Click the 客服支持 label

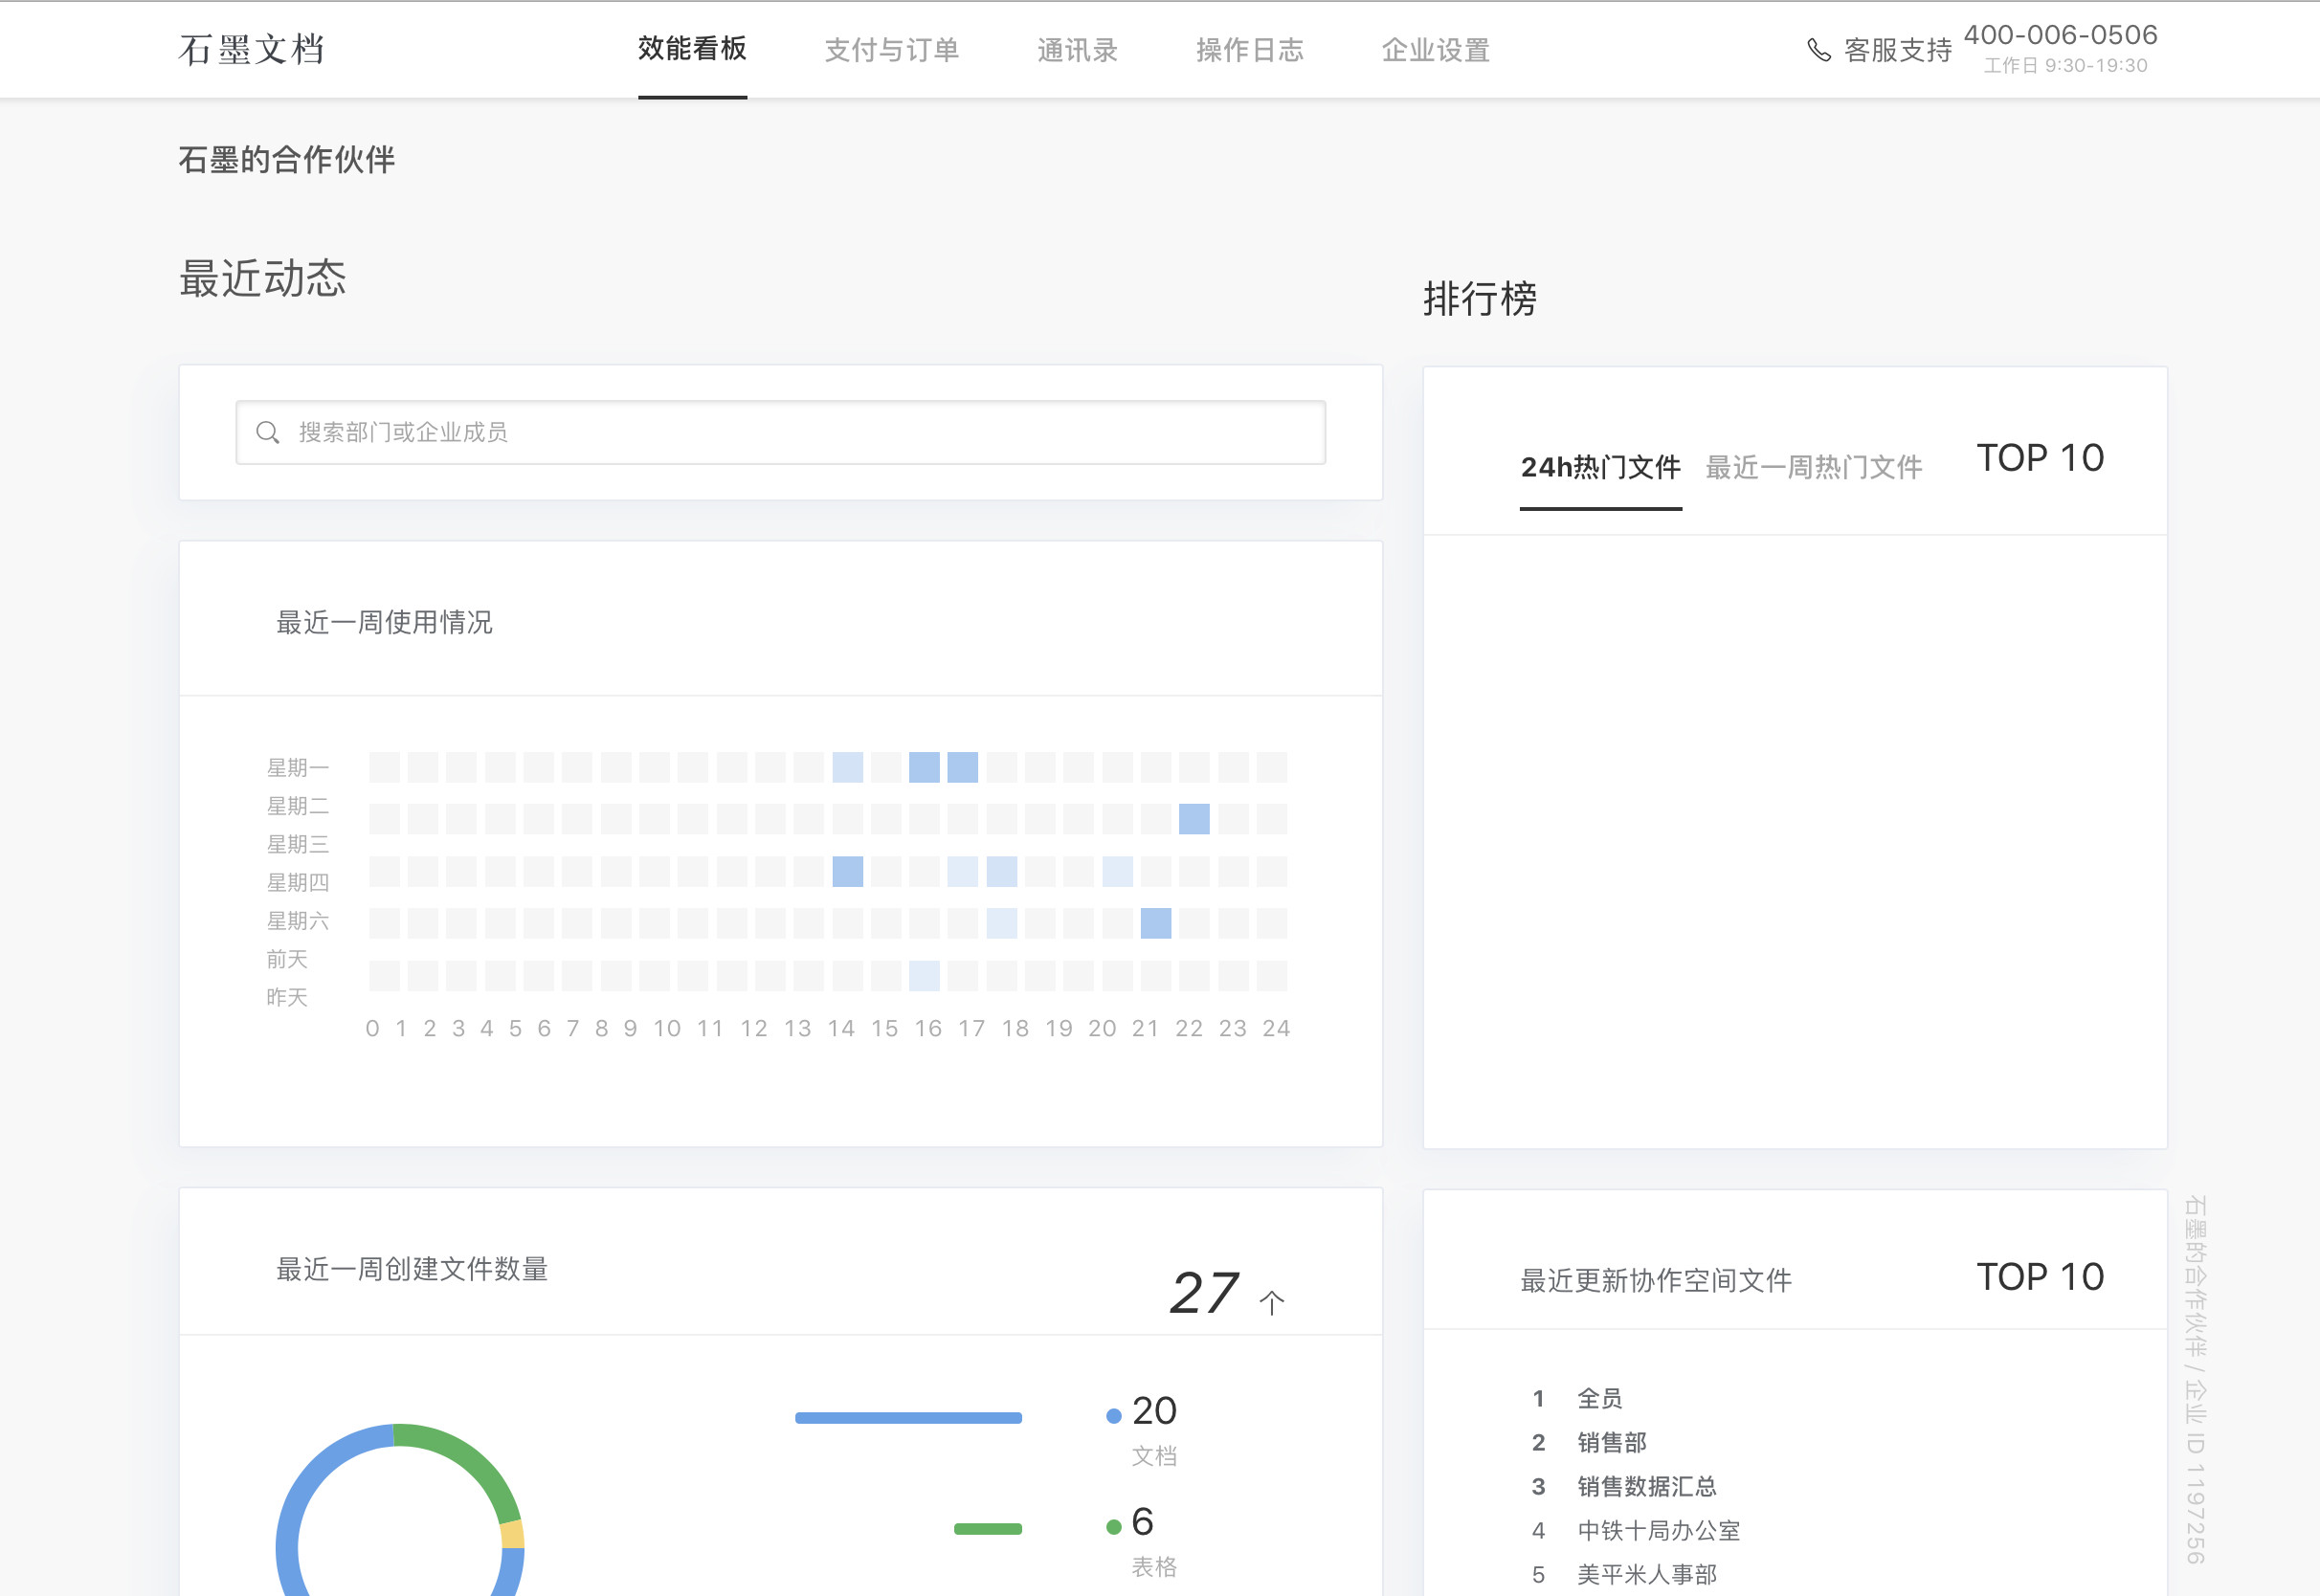(1897, 50)
